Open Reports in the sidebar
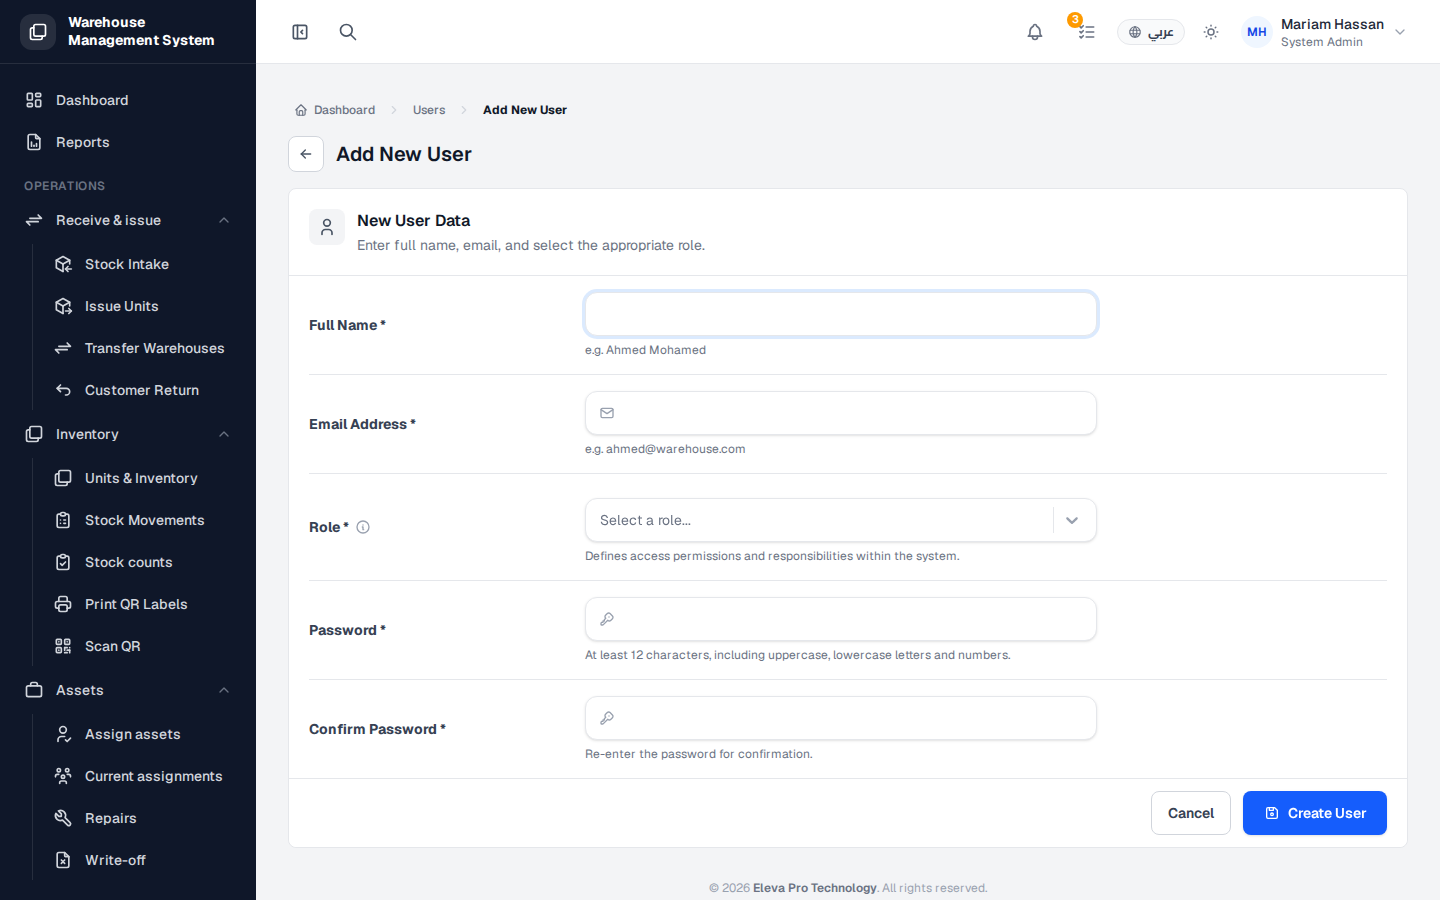Screen dimensions: 1440x900 (128, 142)
